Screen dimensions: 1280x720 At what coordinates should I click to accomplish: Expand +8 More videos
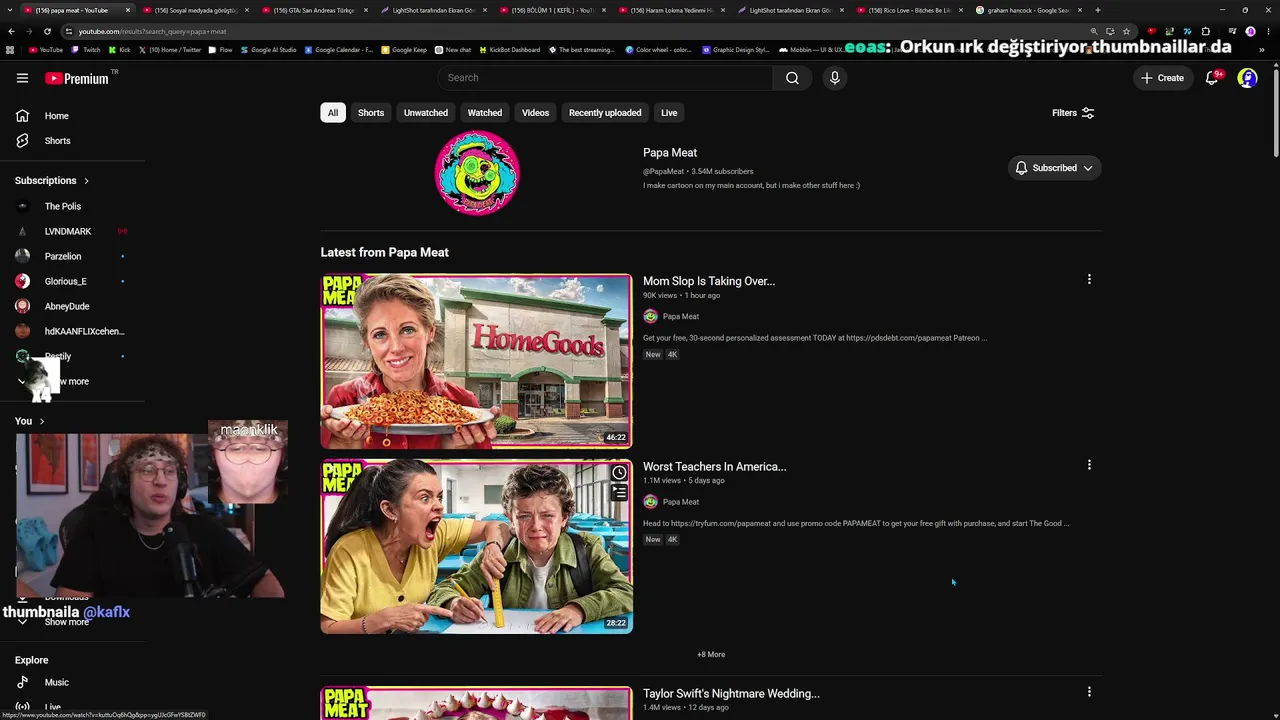711,654
